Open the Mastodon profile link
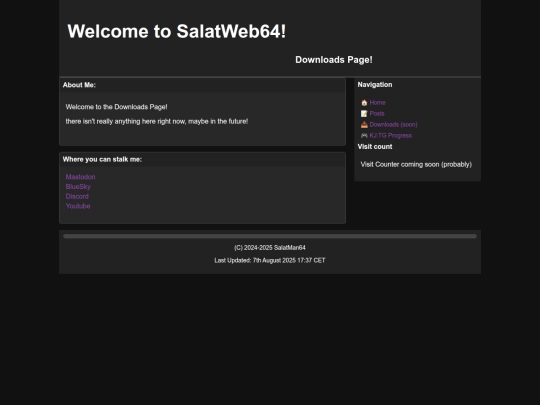Image resolution: width=540 pixels, height=405 pixels. click(81, 177)
